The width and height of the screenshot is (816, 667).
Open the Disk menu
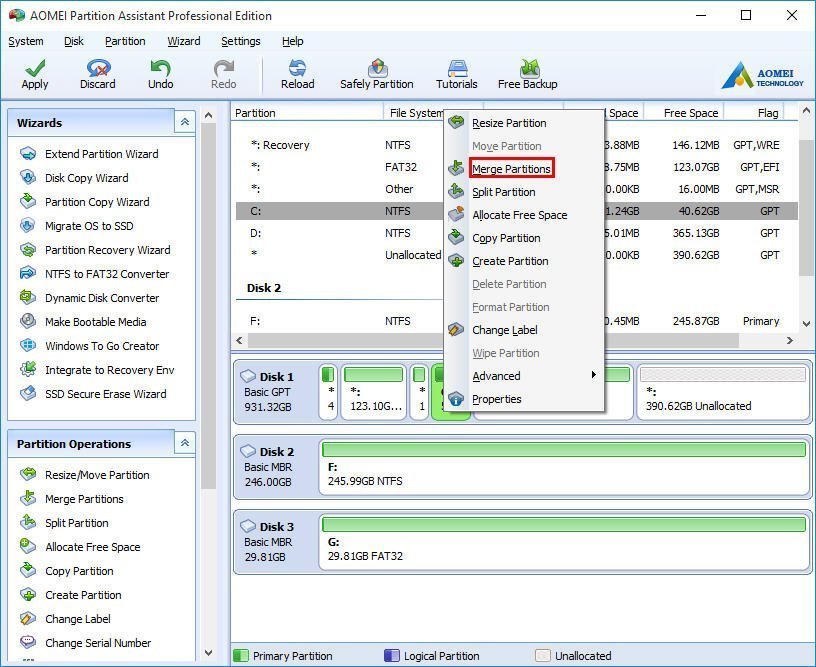tap(73, 41)
